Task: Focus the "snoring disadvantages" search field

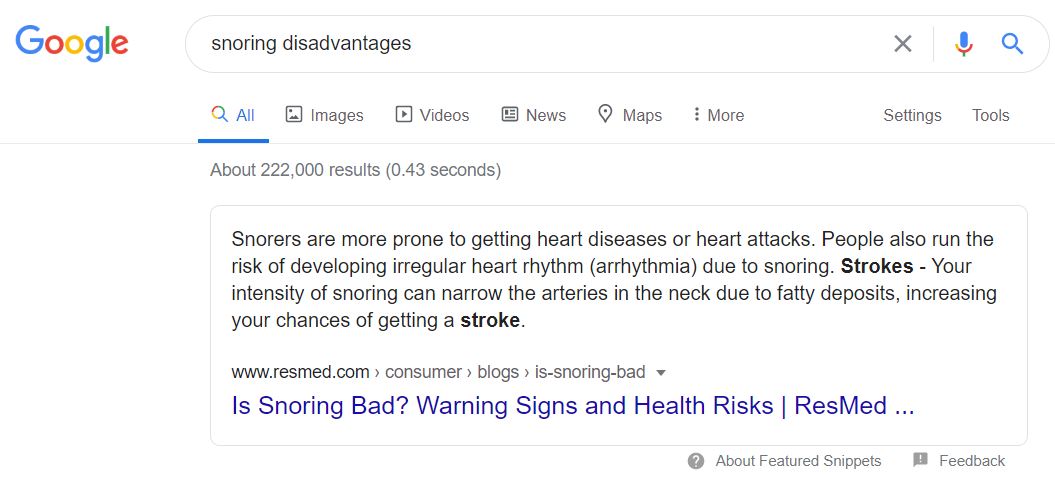Action: coord(540,44)
